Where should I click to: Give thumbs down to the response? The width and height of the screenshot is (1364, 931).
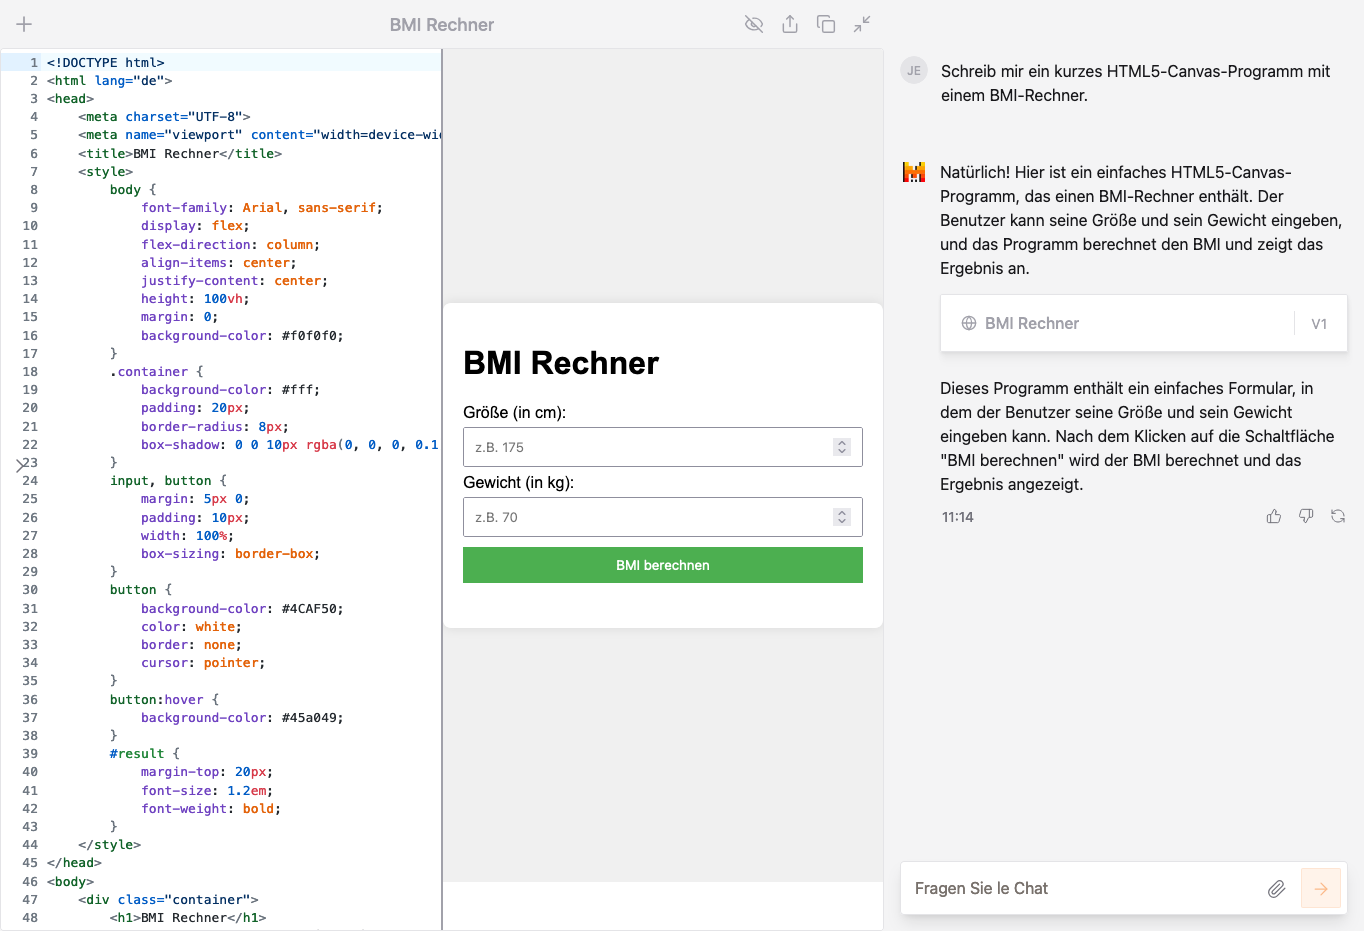point(1306,517)
